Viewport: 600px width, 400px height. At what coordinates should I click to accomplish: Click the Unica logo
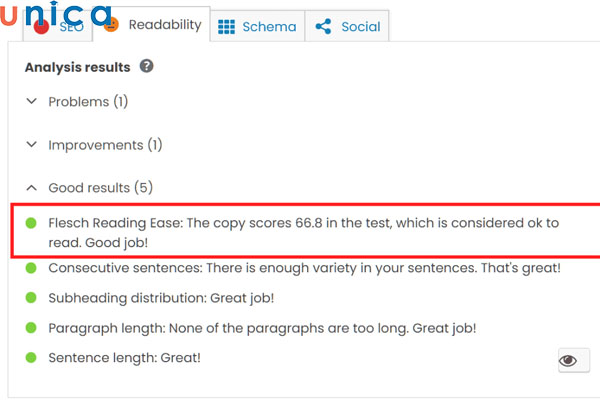(x=58, y=16)
